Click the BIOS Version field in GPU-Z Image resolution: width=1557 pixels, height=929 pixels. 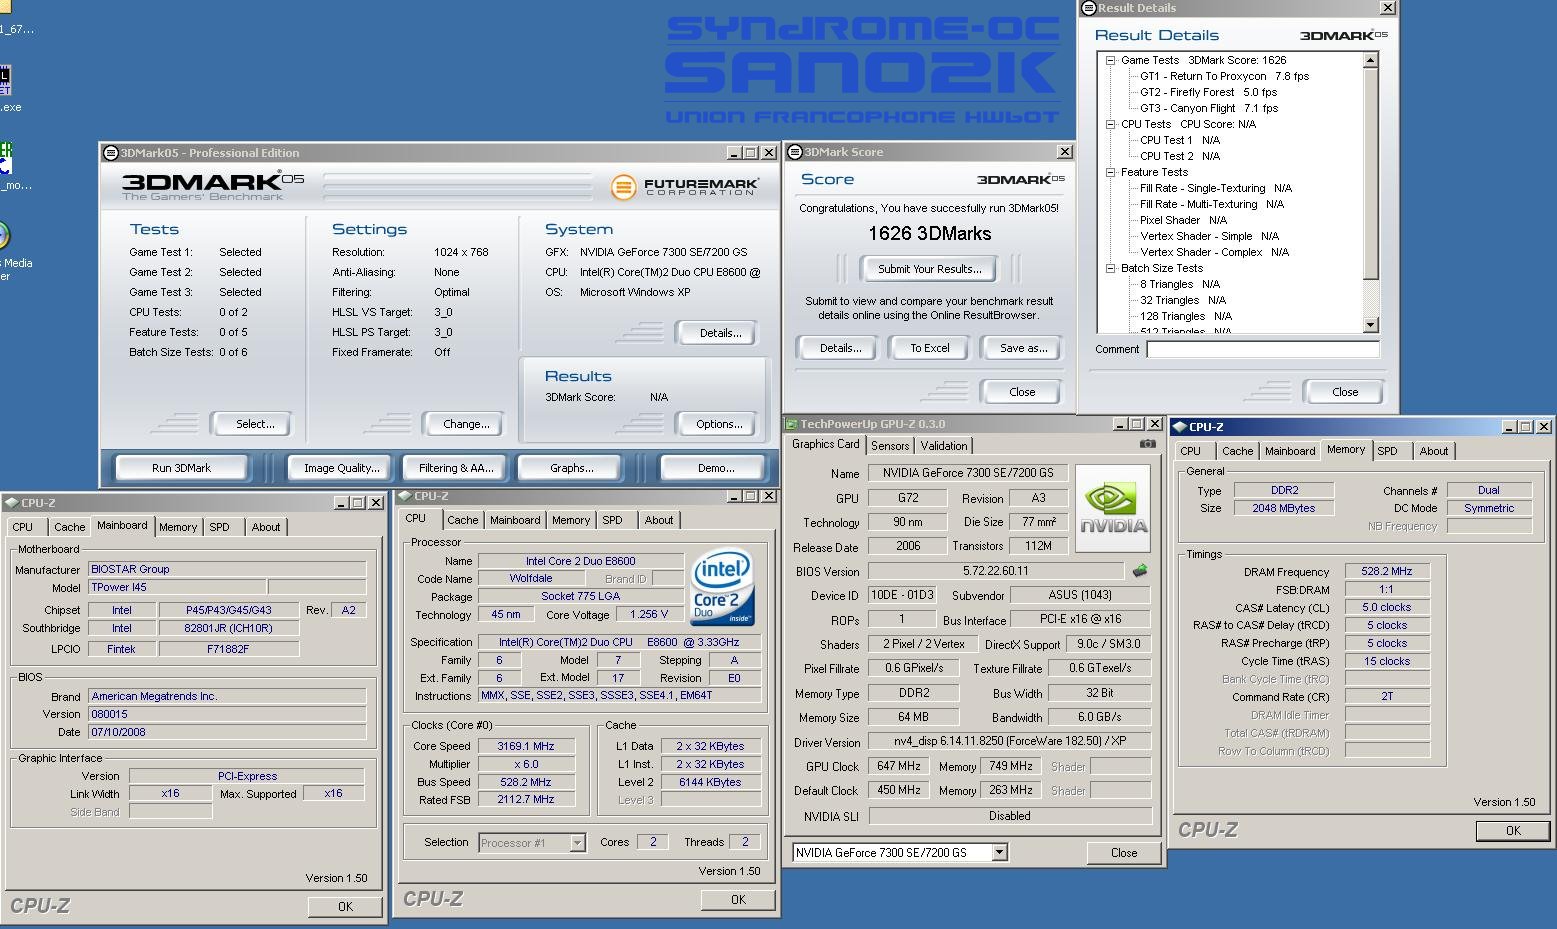(x=995, y=571)
